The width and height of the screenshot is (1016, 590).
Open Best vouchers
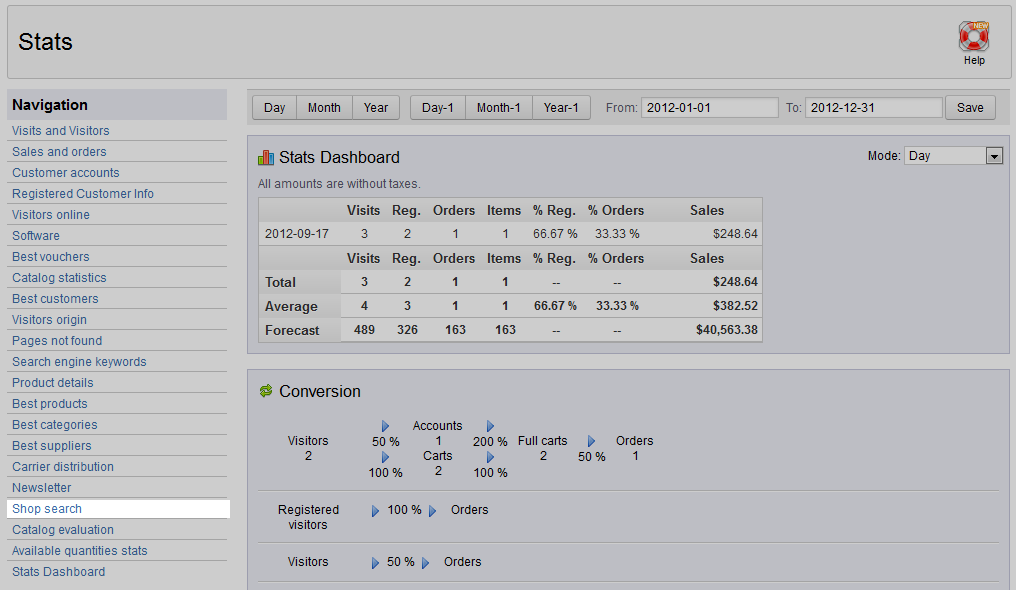pyautogui.click(x=51, y=257)
